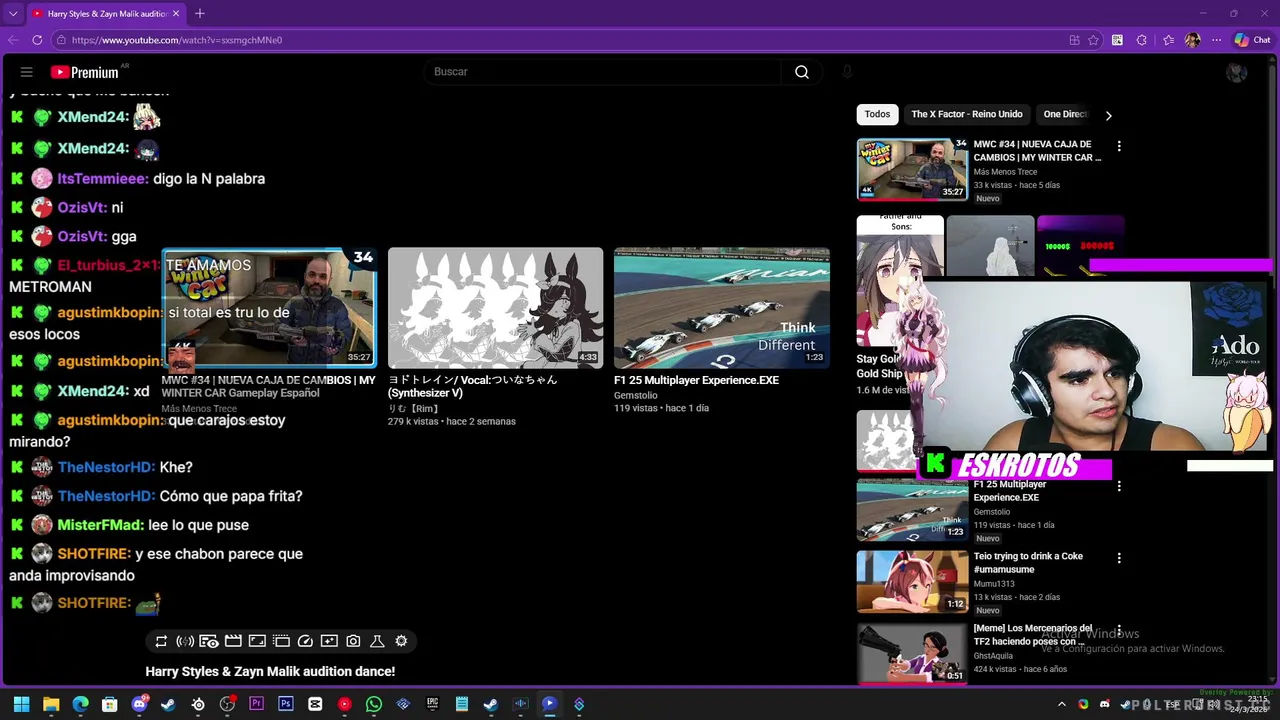Image resolution: width=1280 pixels, height=720 pixels.
Task: Reload the page with refresh button
Action: 37,40
